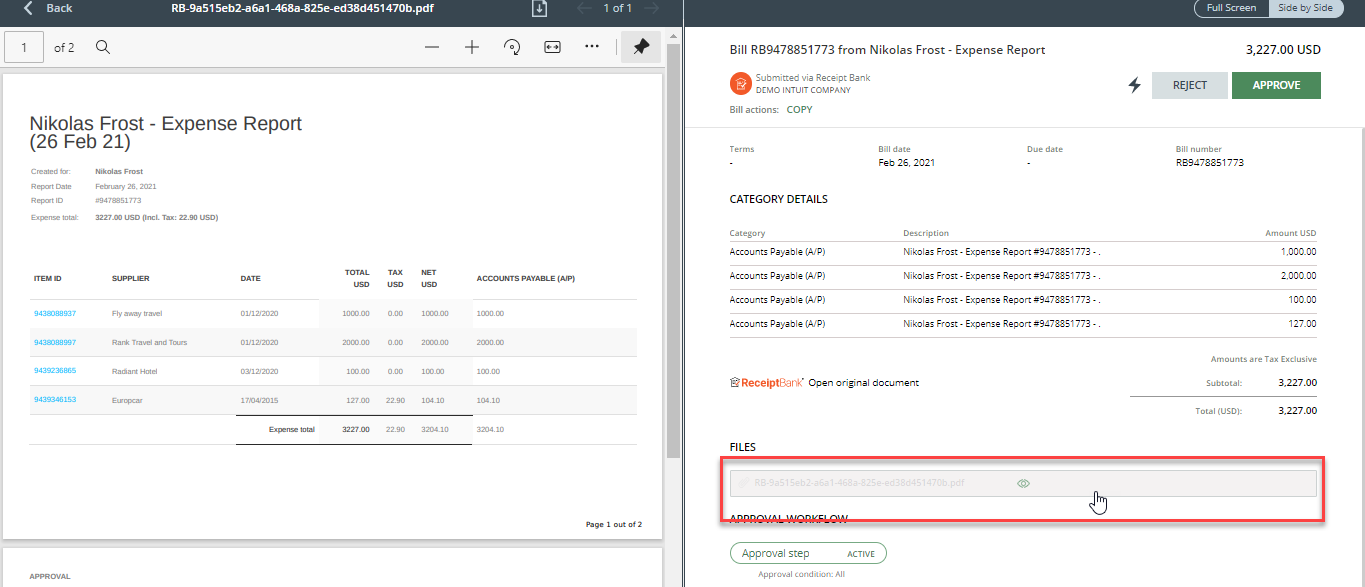Go to the next document arrow
The image size is (1365, 587).
click(651, 8)
